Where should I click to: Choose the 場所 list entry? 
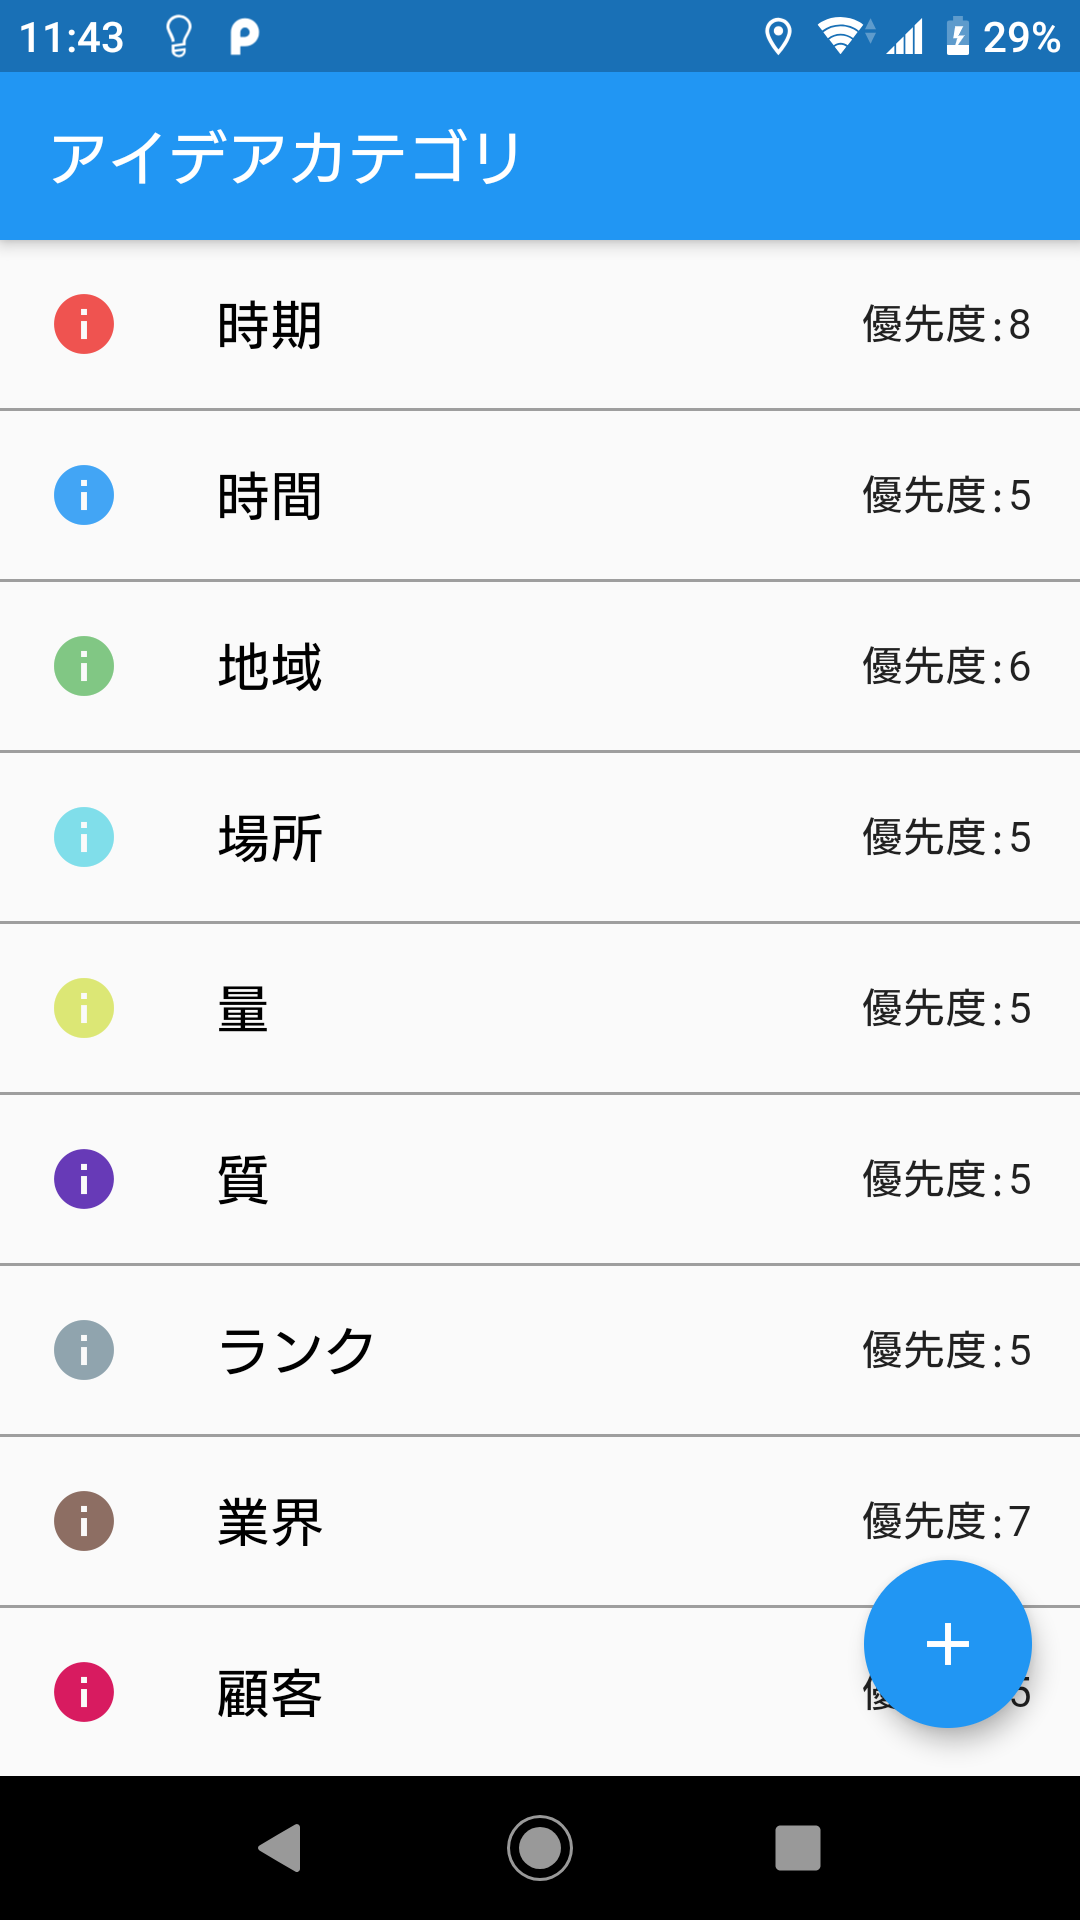pos(270,838)
